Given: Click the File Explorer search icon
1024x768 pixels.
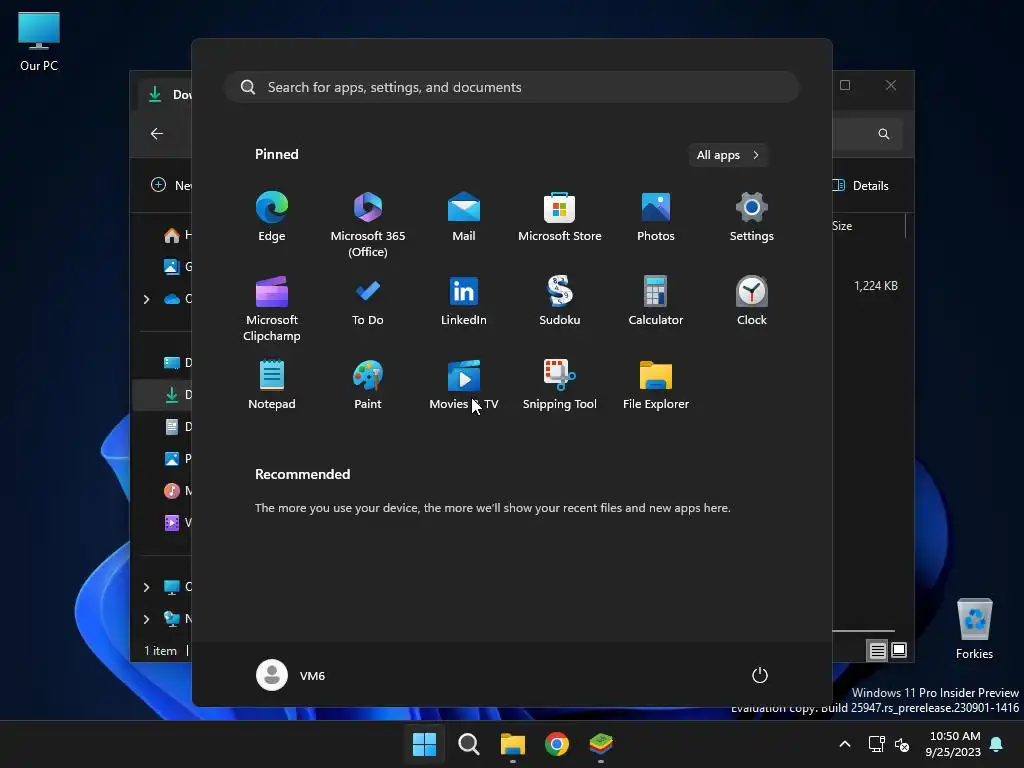Looking at the screenshot, I should (884, 134).
